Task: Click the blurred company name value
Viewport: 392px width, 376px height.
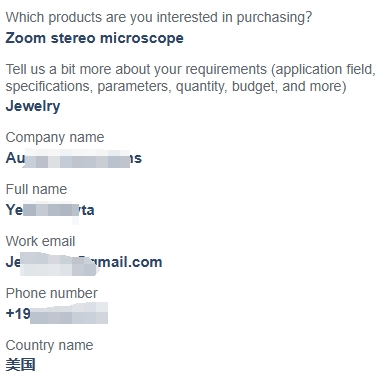Action: click(x=74, y=158)
